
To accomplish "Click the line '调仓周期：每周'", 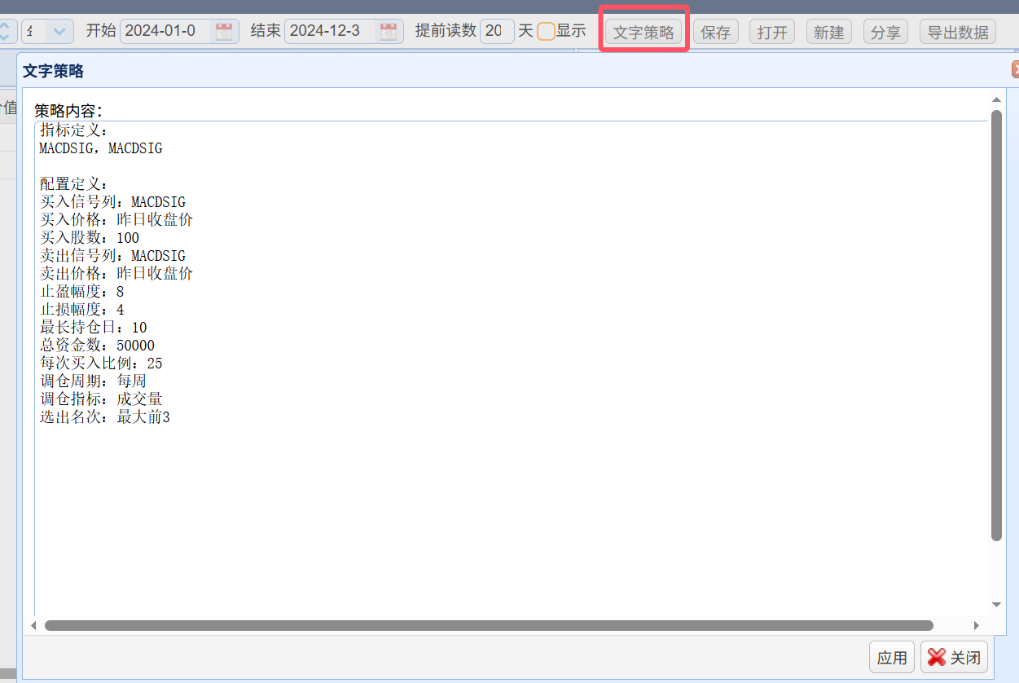I will pos(93,381).
